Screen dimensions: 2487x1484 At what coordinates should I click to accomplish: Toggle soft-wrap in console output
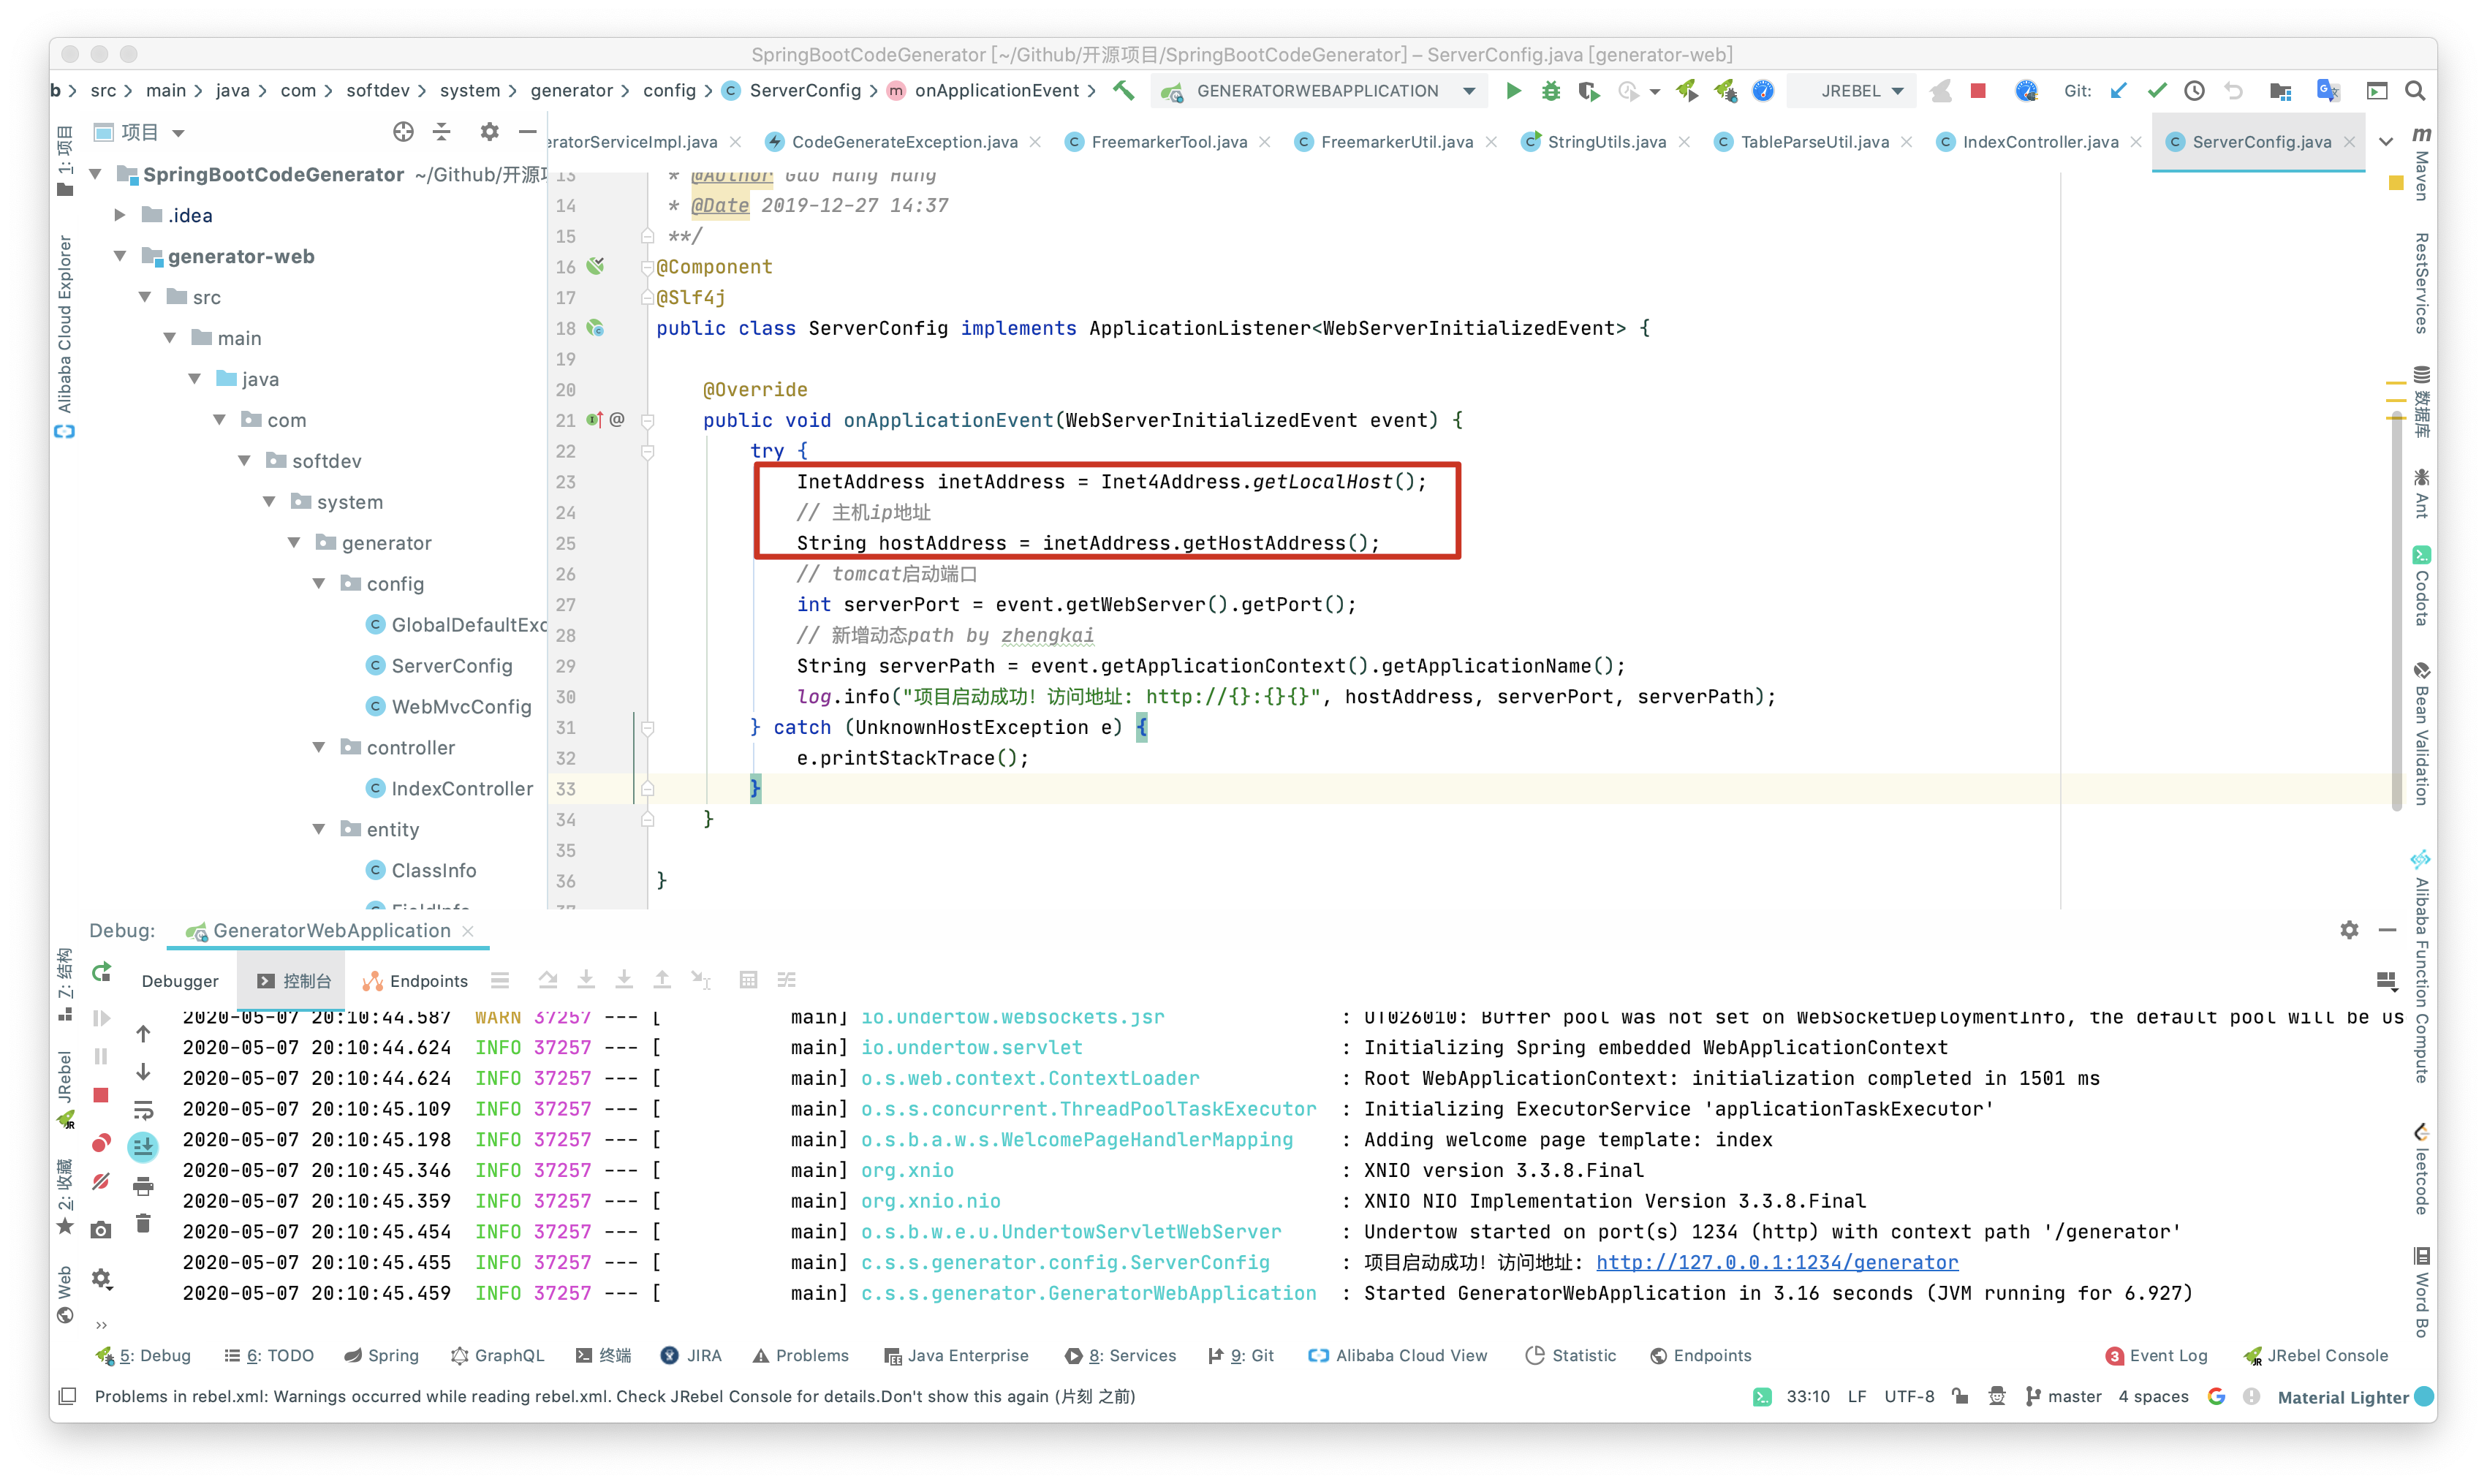pos(143,1110)
